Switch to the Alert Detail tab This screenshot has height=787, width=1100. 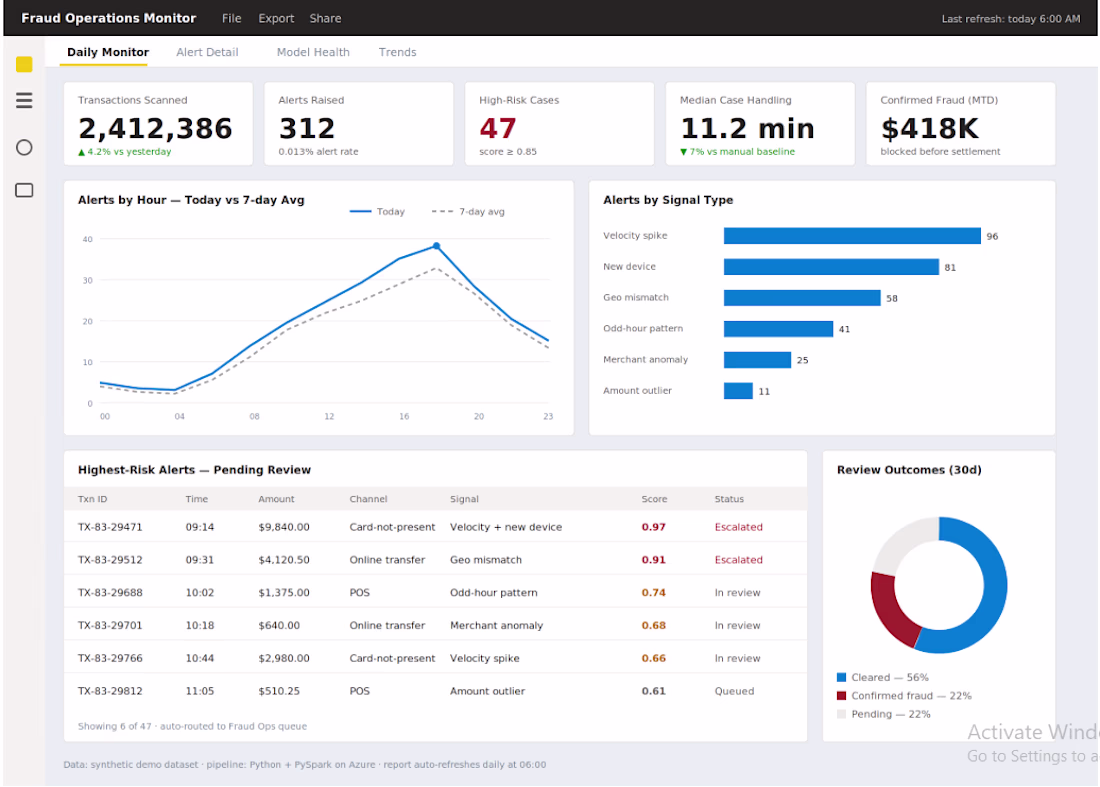(x=207, y=52)
